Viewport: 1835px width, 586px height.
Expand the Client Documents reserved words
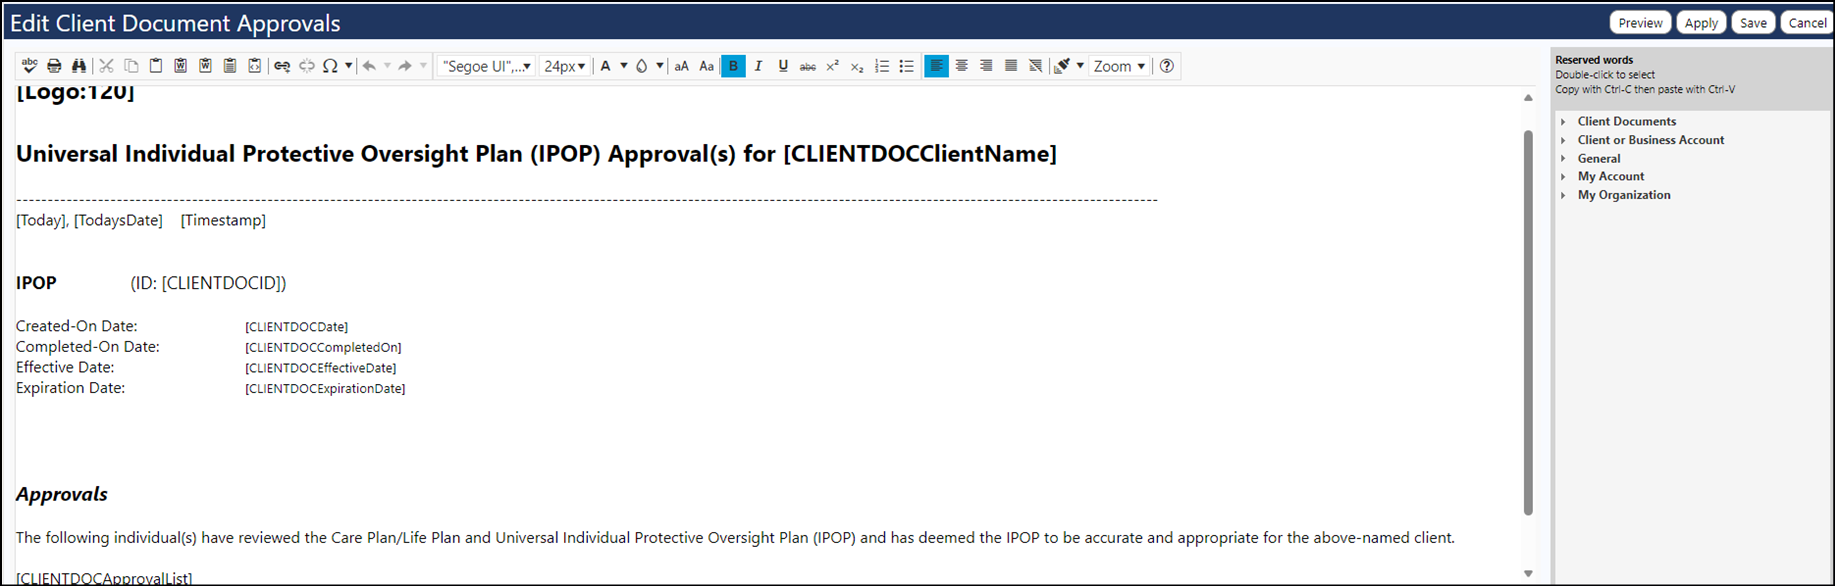pyautogui.click(x=1564, y=122)
